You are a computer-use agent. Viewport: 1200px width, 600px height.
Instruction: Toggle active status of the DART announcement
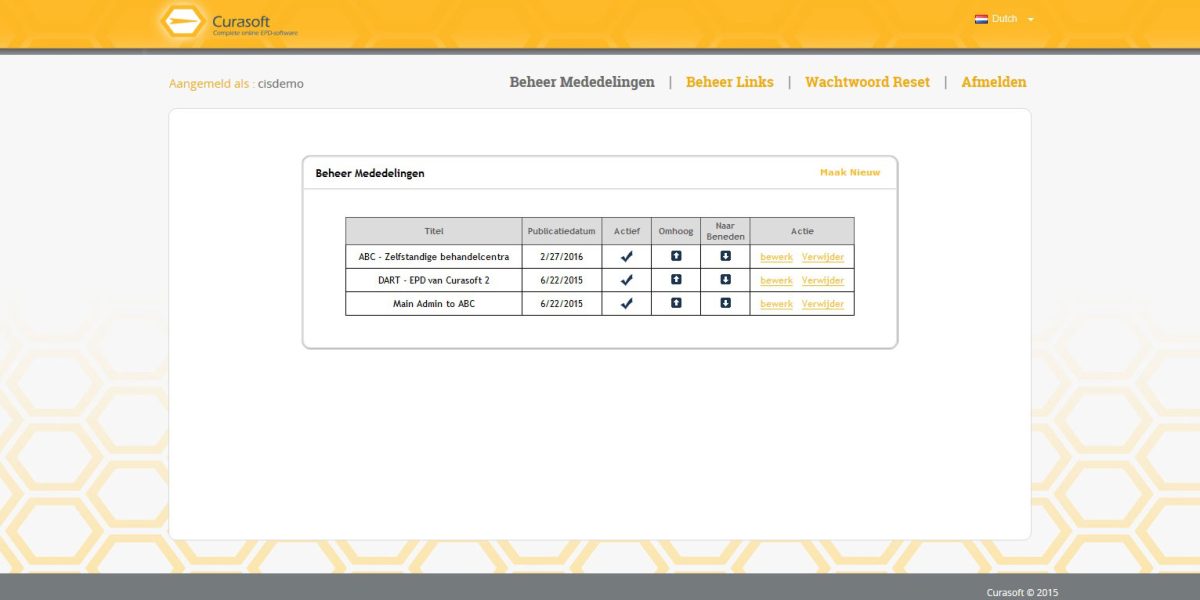[x=627, y=280]
